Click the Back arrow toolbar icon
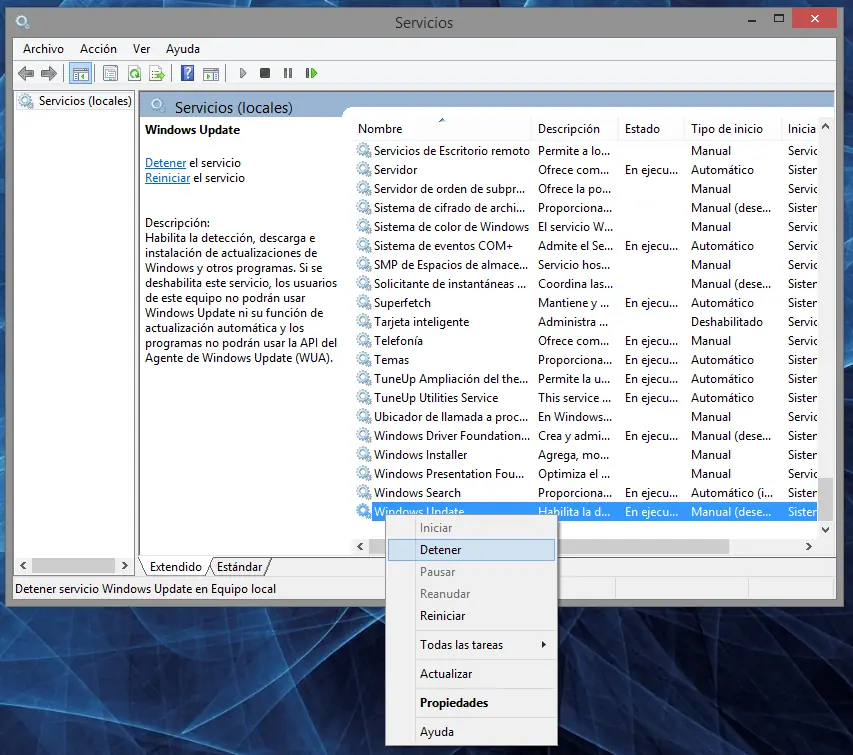This screenshot has height=755, width=853. pyautogui.click(x=26, y=73)
